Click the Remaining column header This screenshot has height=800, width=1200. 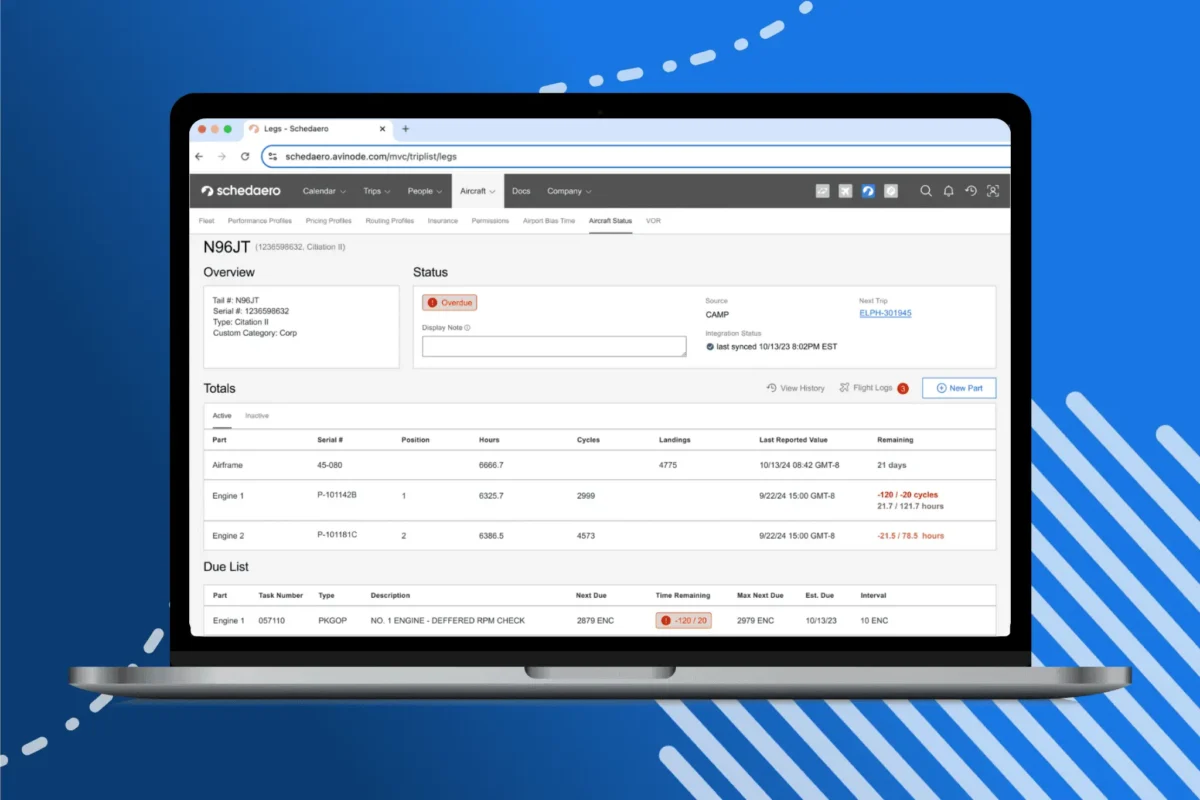(895, 440)
